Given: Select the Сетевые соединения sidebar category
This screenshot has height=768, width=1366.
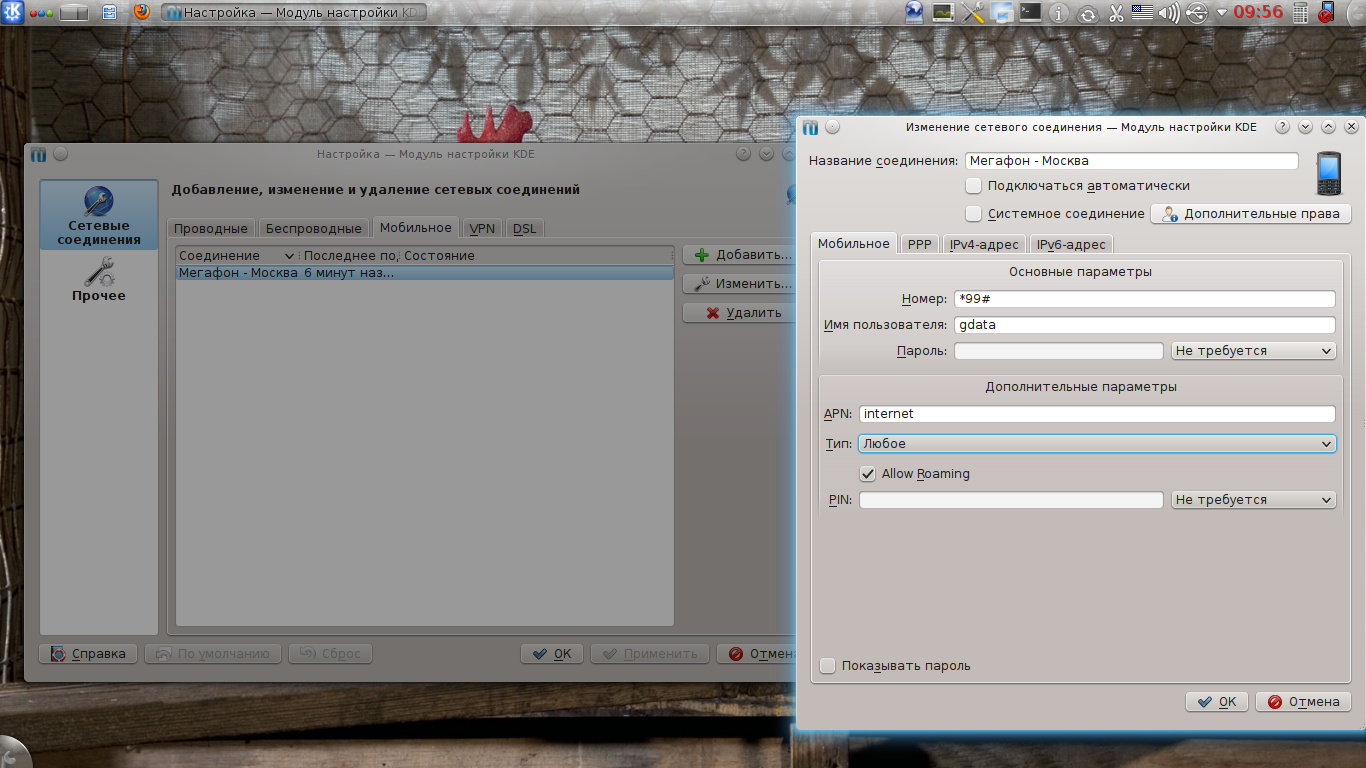Looking at the screenshot, I should tap(99, 215).
